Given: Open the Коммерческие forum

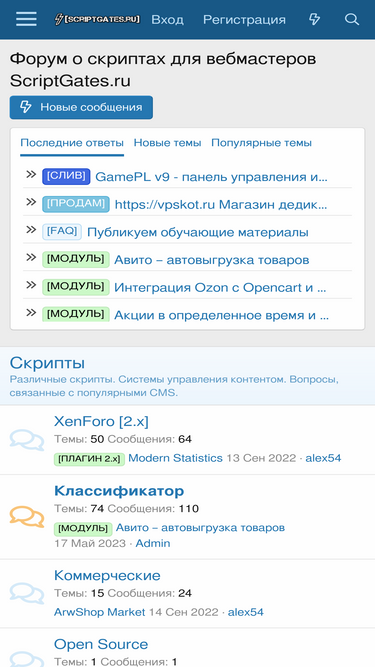Looking at the screenshot, I should click(x=107, y=575).
